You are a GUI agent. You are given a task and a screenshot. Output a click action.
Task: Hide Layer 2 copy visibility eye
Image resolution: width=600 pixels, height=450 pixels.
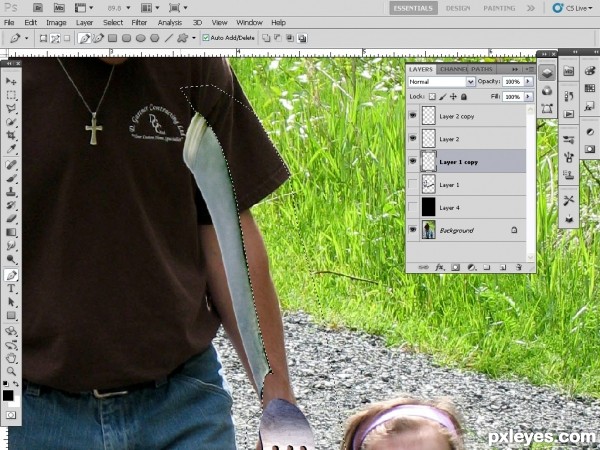tap(412, 115)
